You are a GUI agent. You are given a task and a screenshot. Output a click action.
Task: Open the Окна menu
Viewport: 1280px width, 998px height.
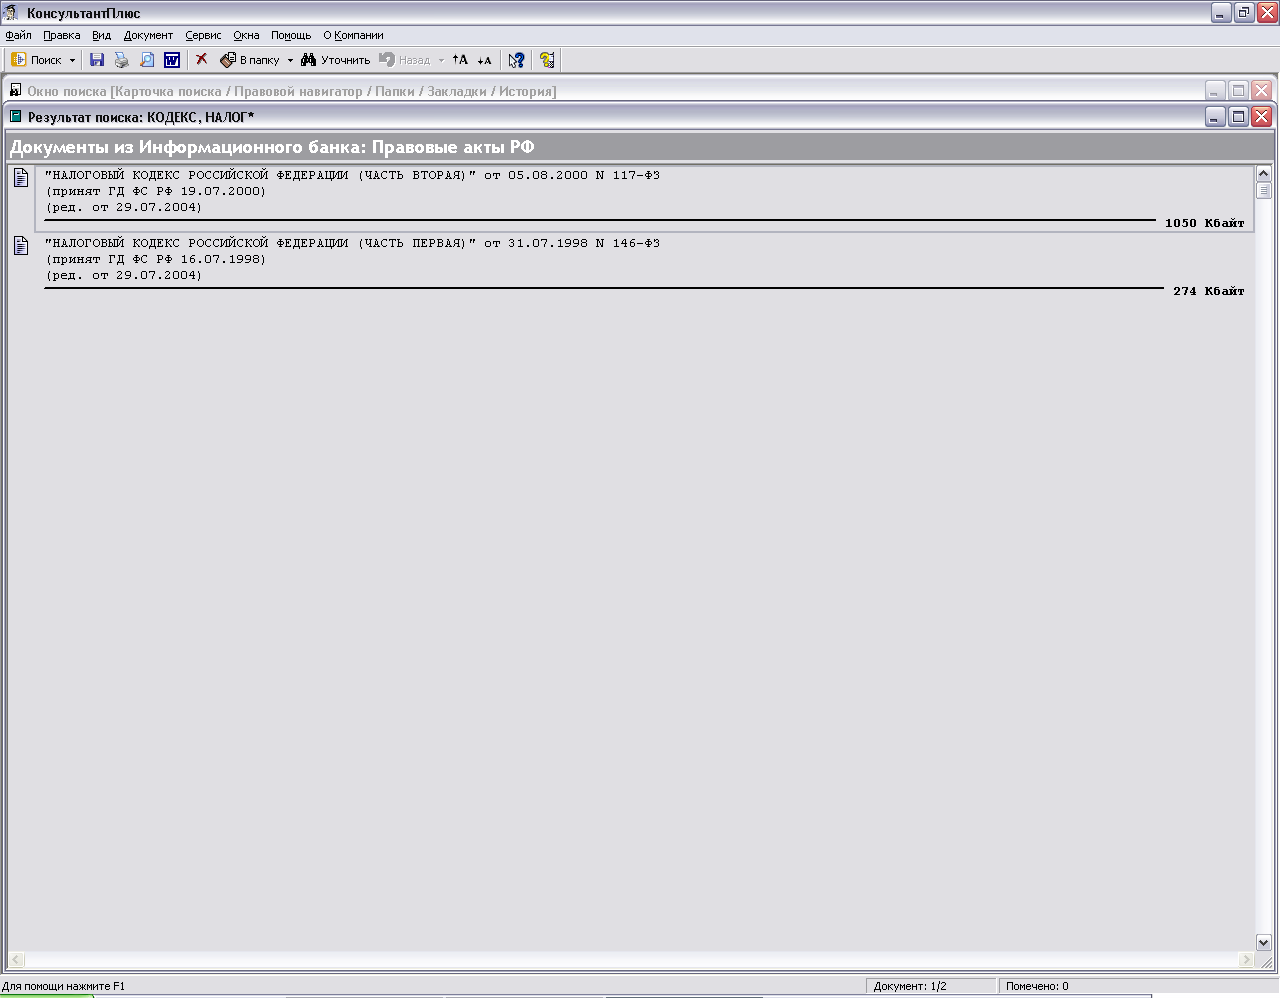(246, 35)
